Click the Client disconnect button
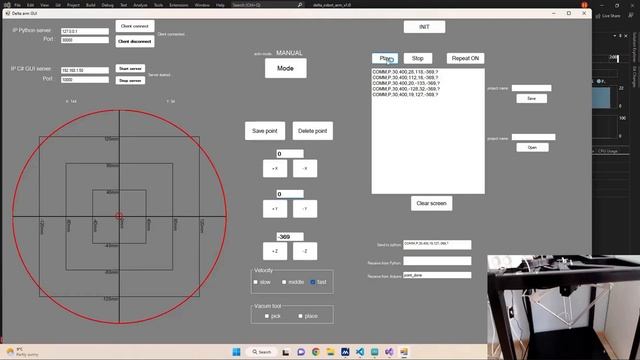The image size is (640, 360). pyautogui.click(x=135, y=41)
